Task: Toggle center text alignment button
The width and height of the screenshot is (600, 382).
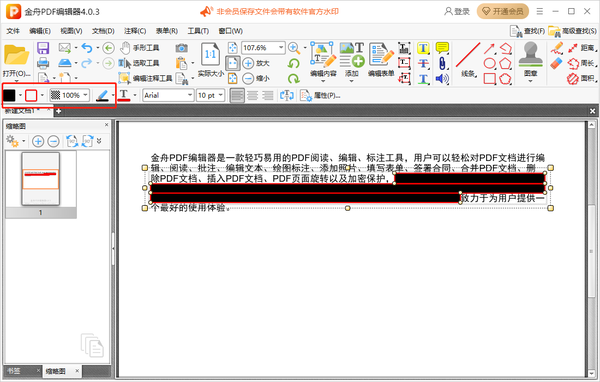Action: point(252,95)
